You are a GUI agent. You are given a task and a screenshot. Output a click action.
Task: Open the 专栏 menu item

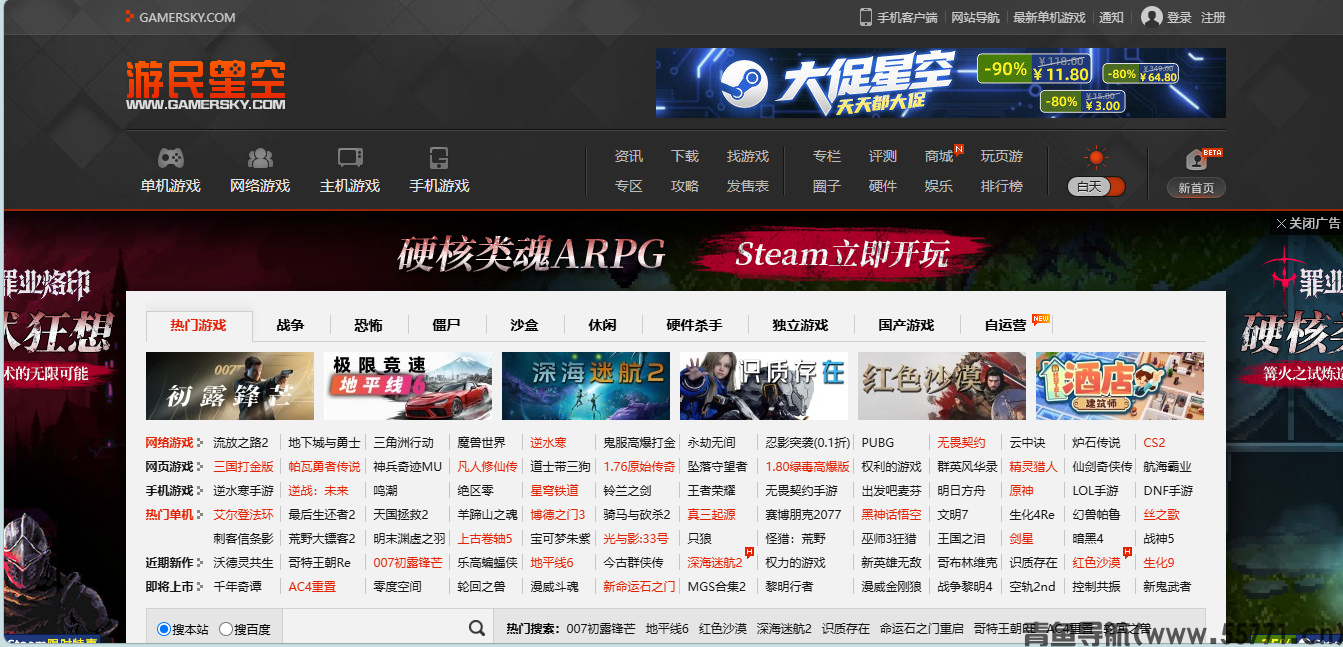(827, 156)
